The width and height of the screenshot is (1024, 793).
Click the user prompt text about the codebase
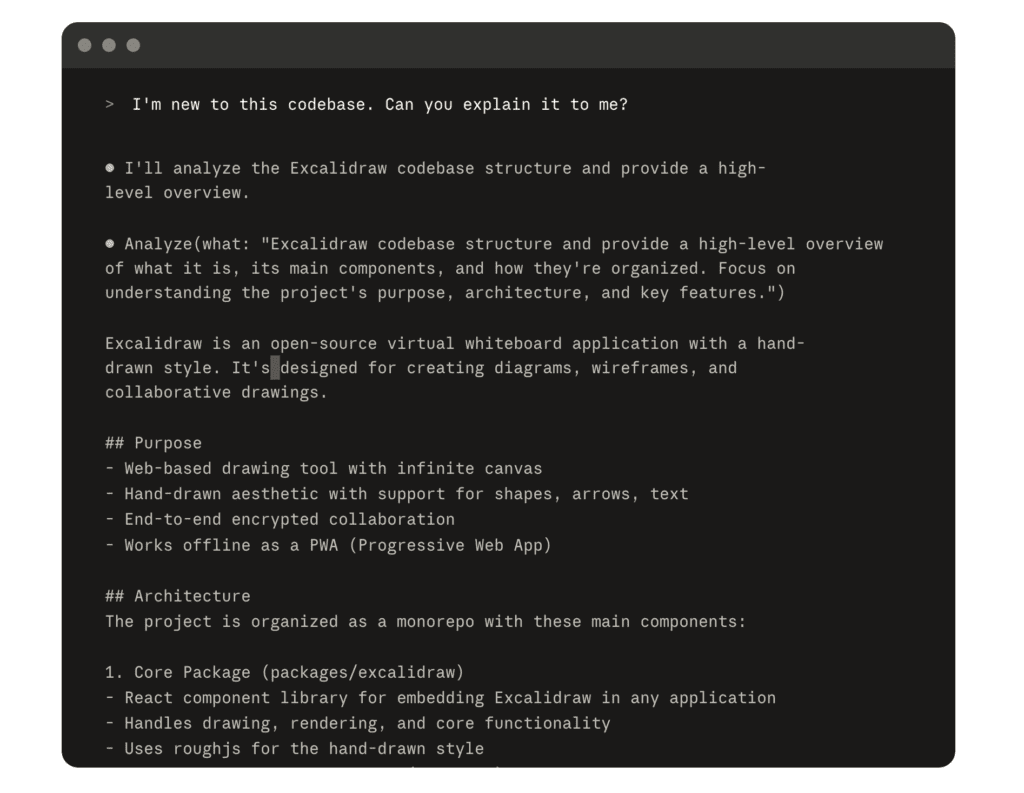click(380, 105)
